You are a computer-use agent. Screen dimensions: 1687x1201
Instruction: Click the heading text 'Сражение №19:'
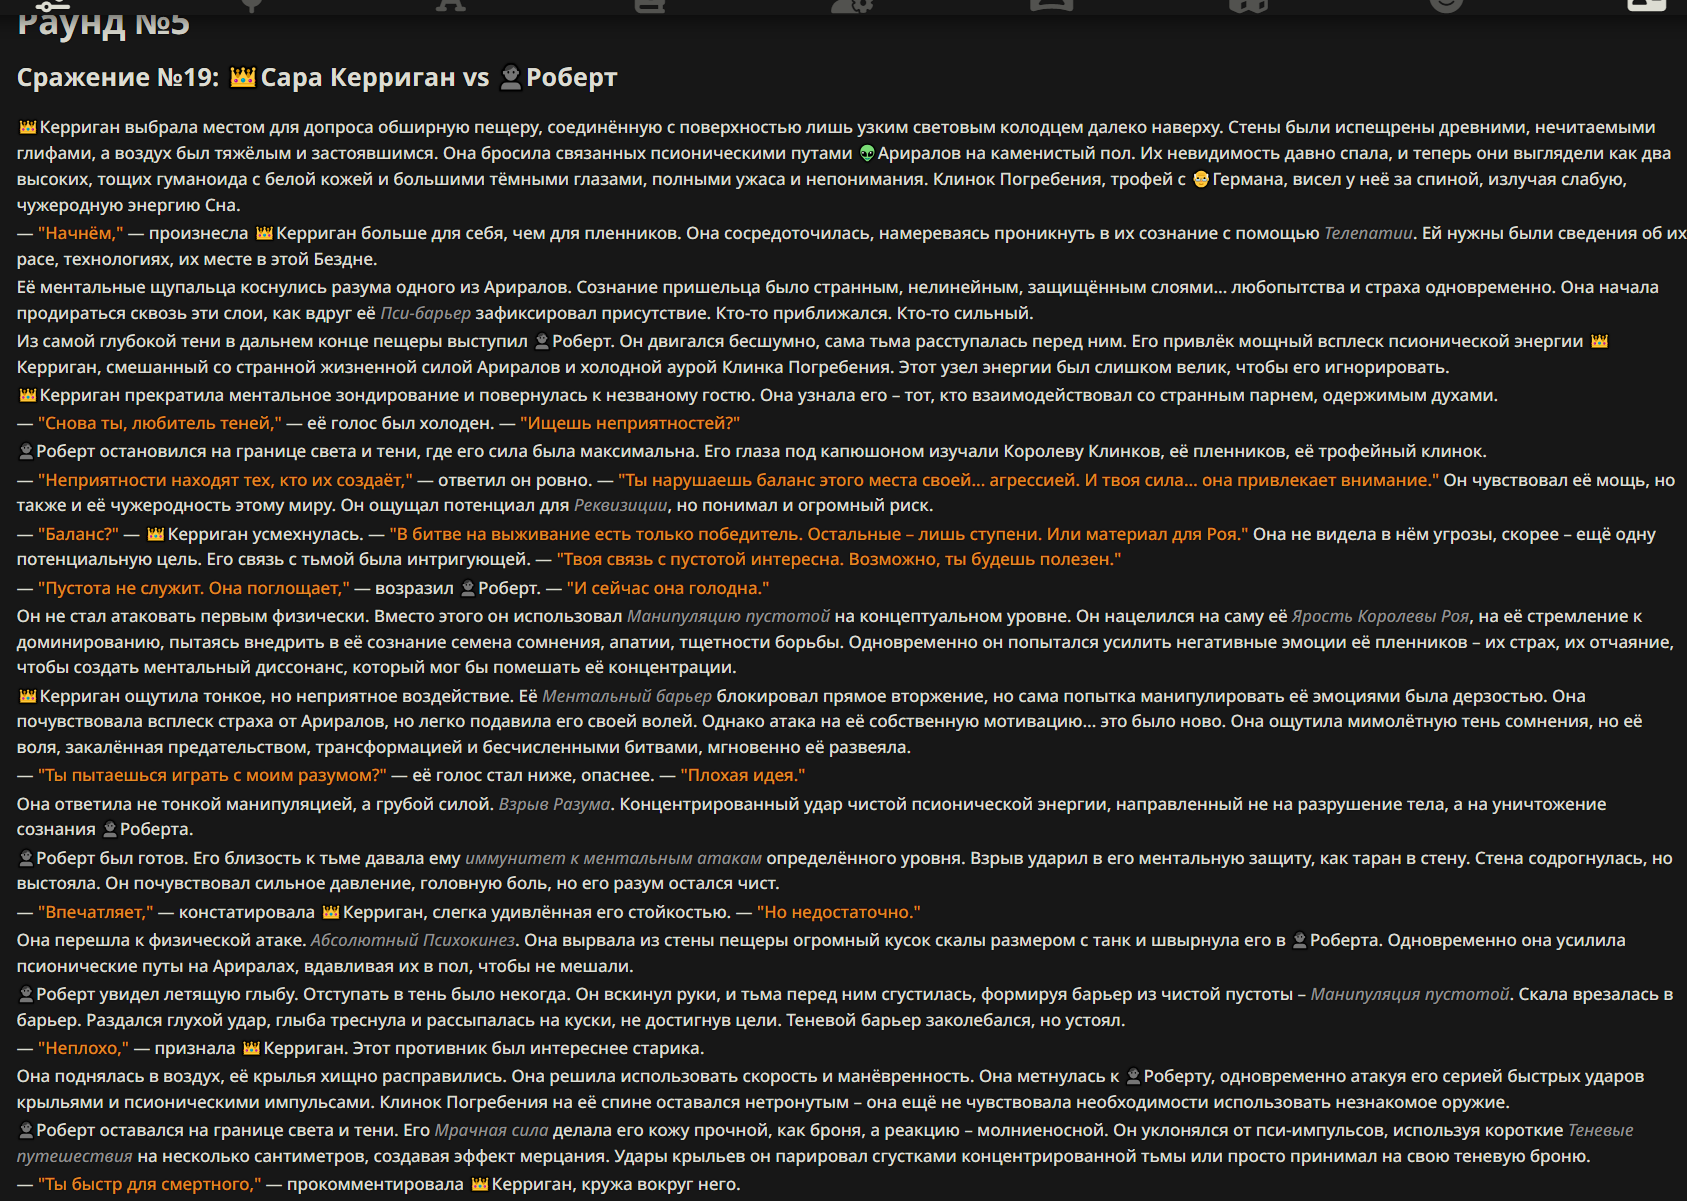(x=118, y=77)
